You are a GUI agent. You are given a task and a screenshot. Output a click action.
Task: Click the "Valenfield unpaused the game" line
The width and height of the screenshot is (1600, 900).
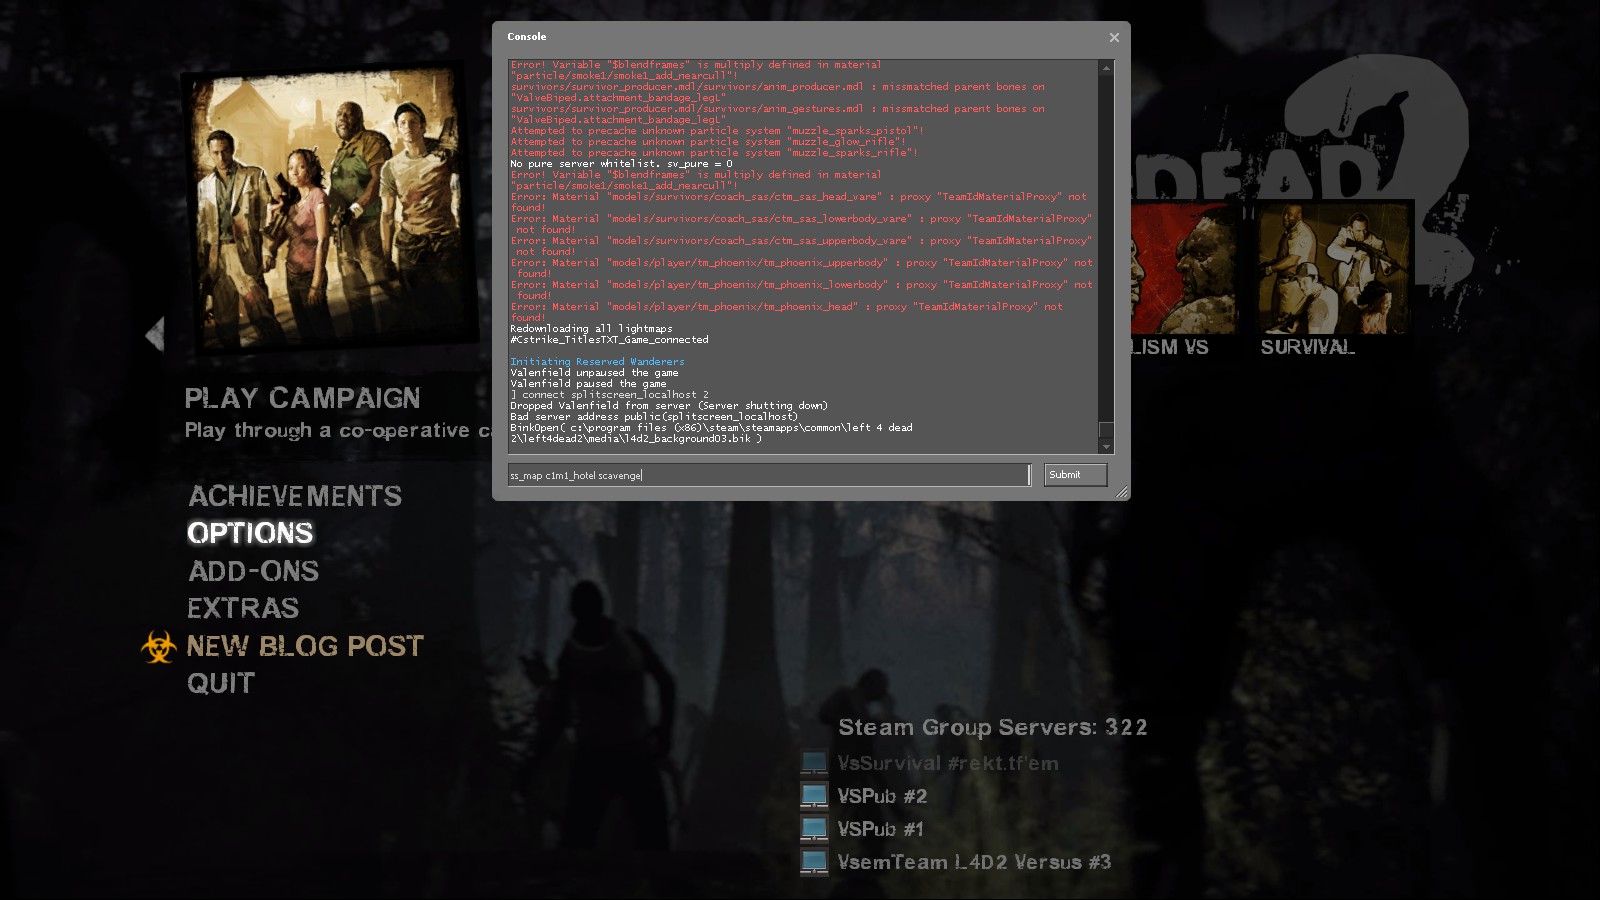pyautogui.click(x=594, y=373)
